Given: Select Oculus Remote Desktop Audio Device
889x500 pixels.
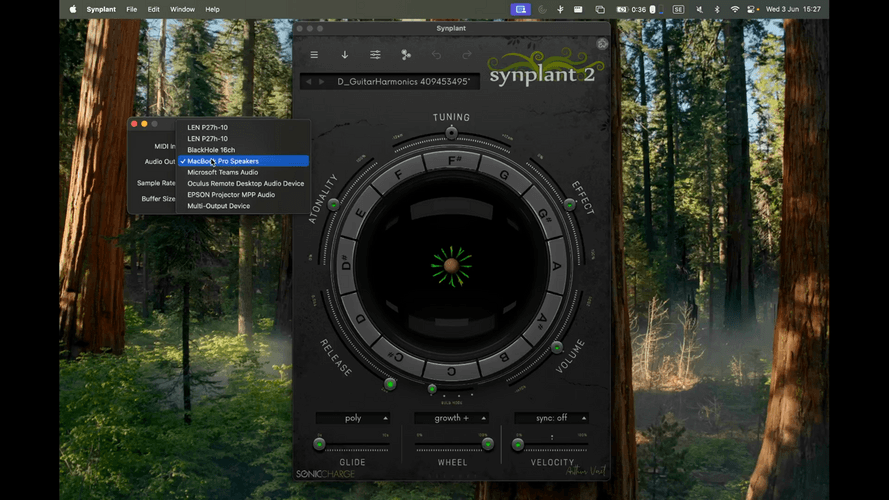Looking at the screenshot, I should coord(243,184).
